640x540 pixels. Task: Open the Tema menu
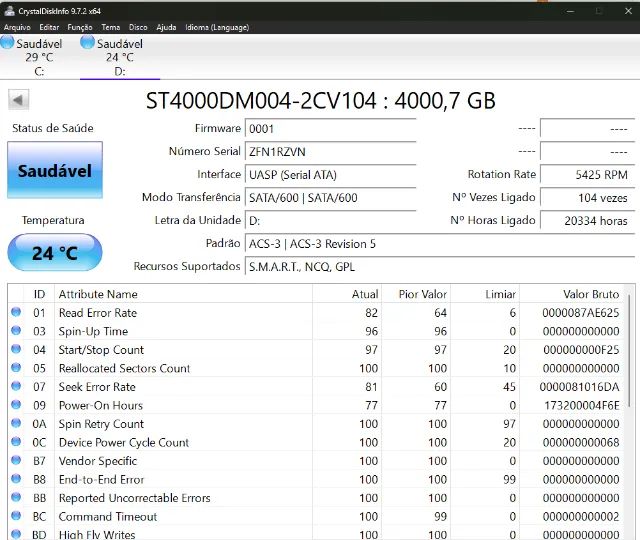[x=111, y=27]
